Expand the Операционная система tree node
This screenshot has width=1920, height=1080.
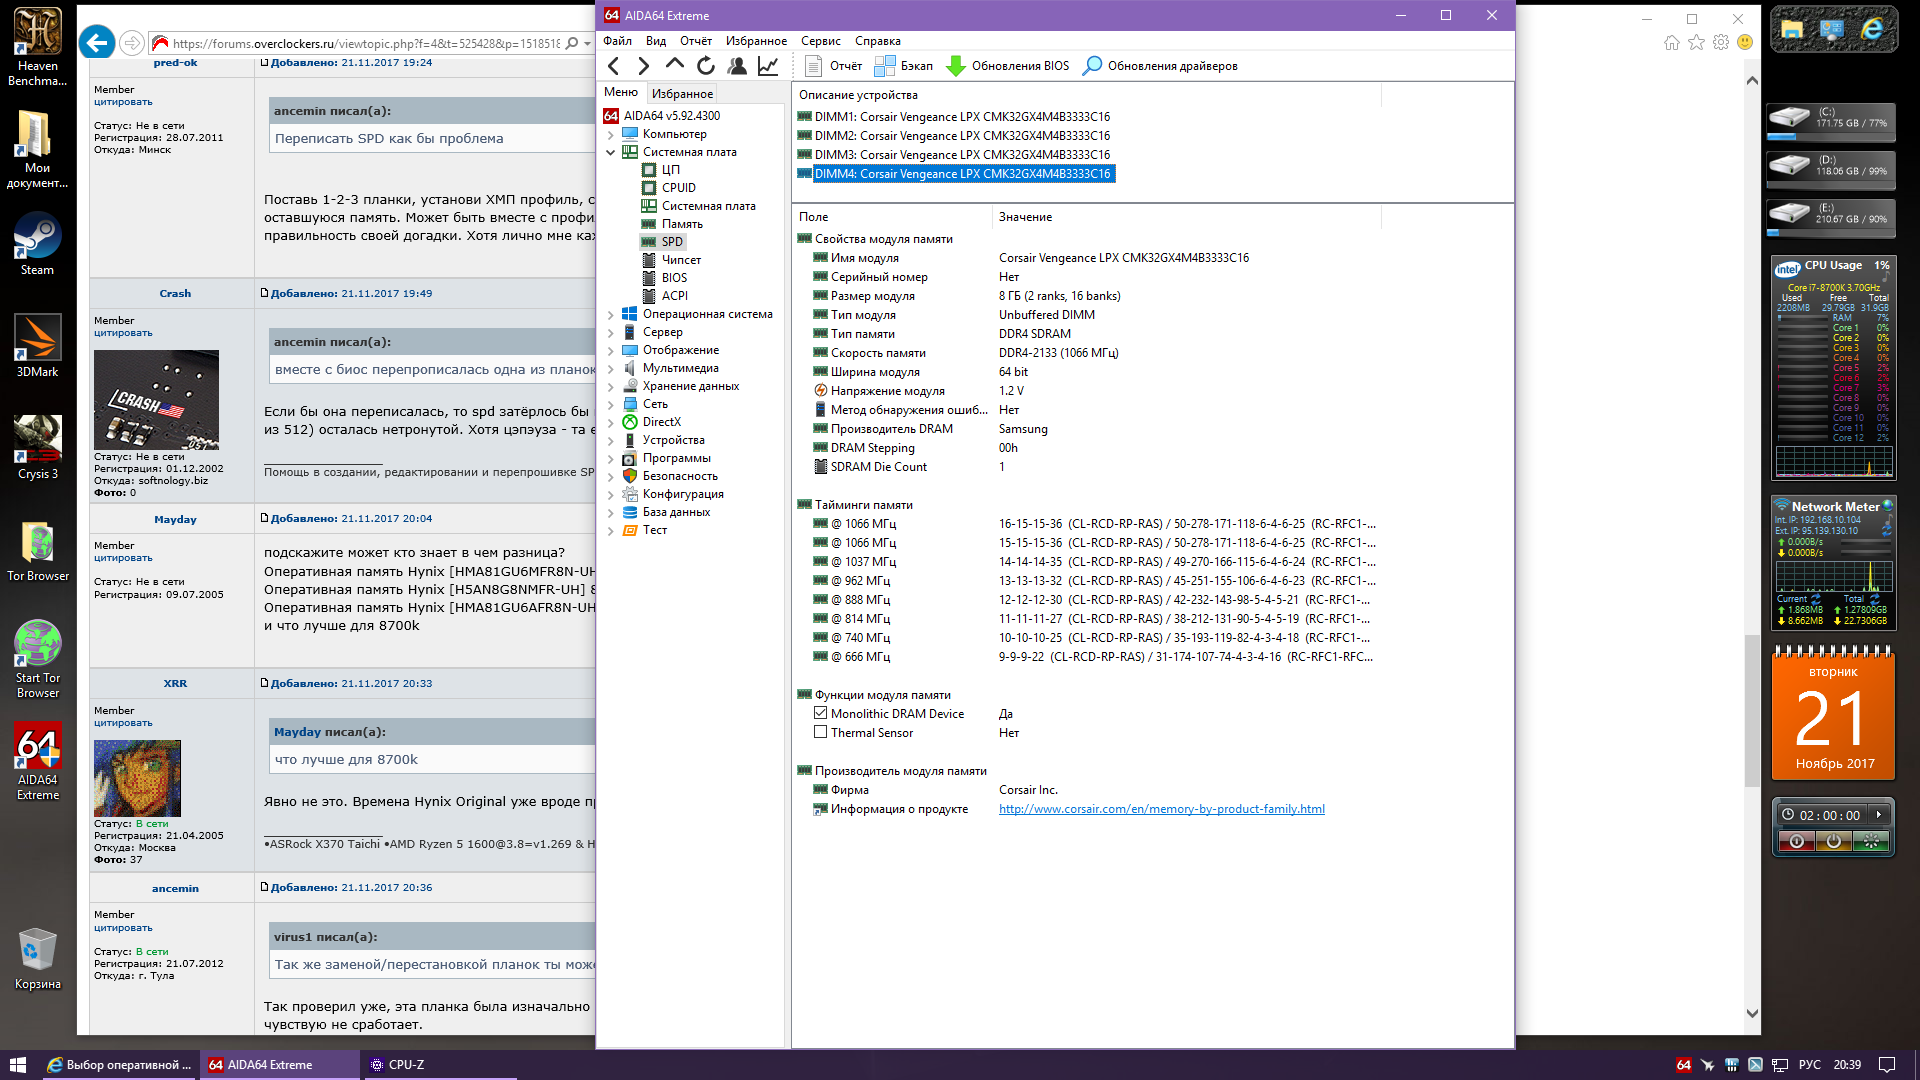coord(610,314)
